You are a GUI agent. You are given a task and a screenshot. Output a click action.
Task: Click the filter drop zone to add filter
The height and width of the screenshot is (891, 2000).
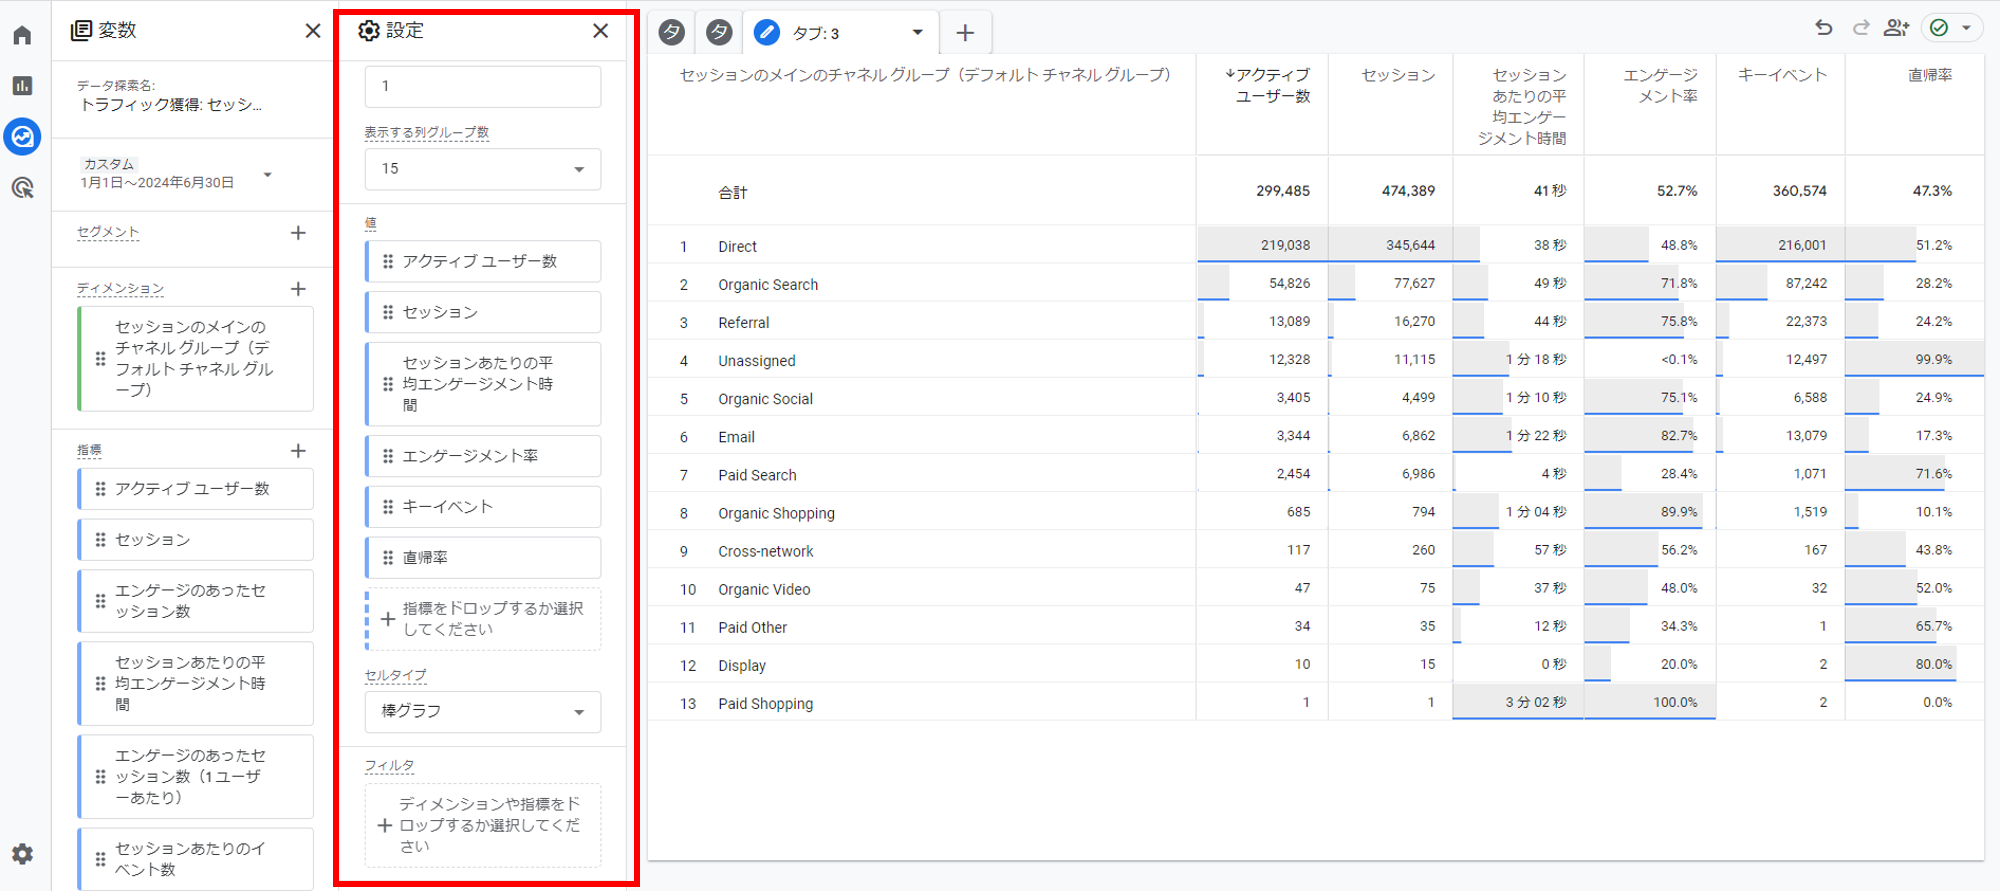[483, 825]
